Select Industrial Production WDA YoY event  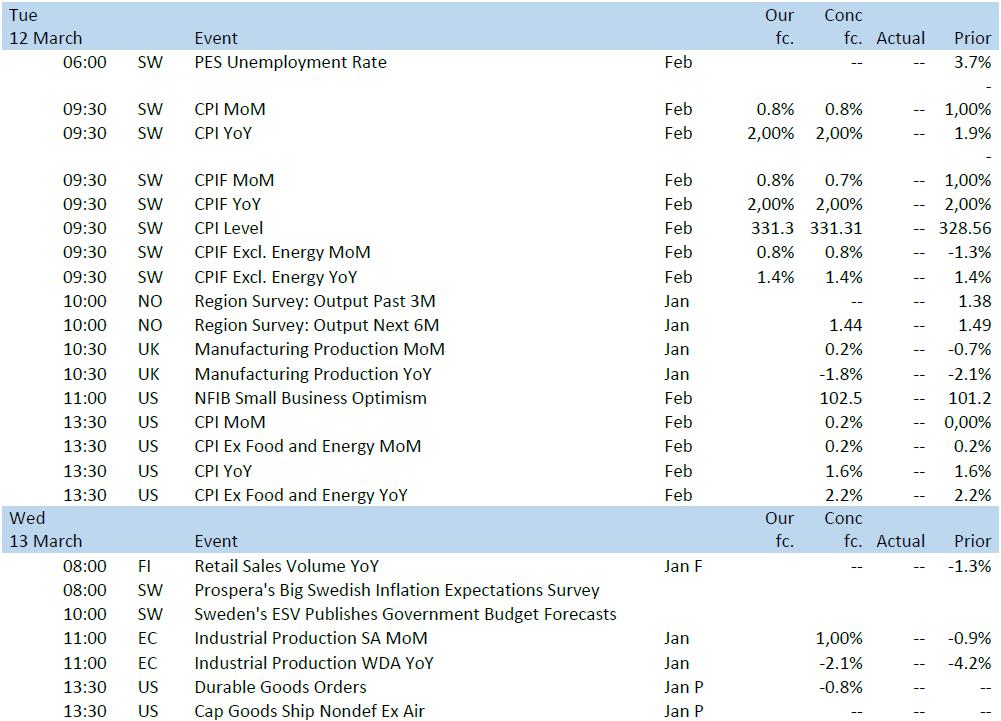314,664
